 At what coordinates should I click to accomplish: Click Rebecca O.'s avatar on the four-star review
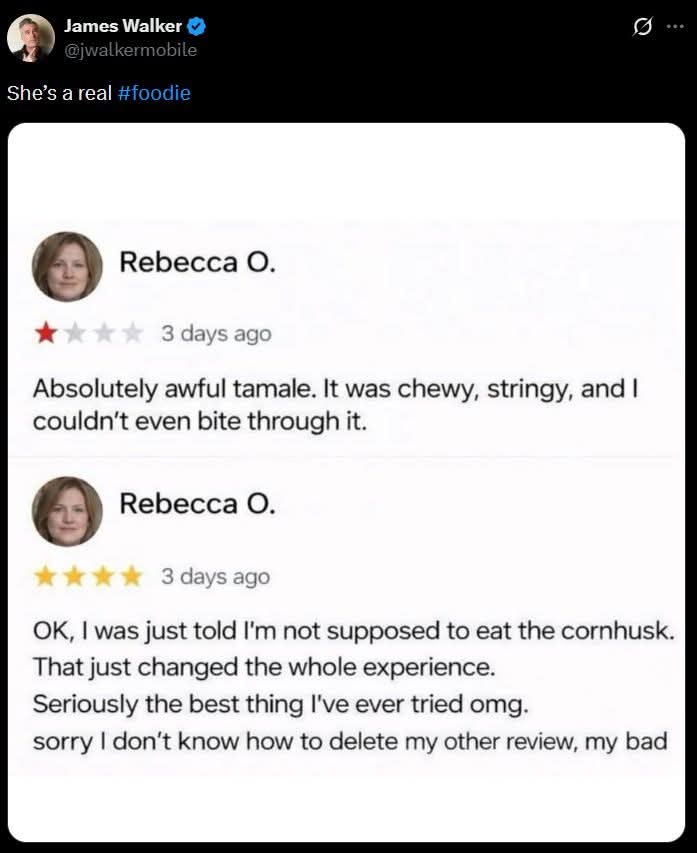pos(67,510)
